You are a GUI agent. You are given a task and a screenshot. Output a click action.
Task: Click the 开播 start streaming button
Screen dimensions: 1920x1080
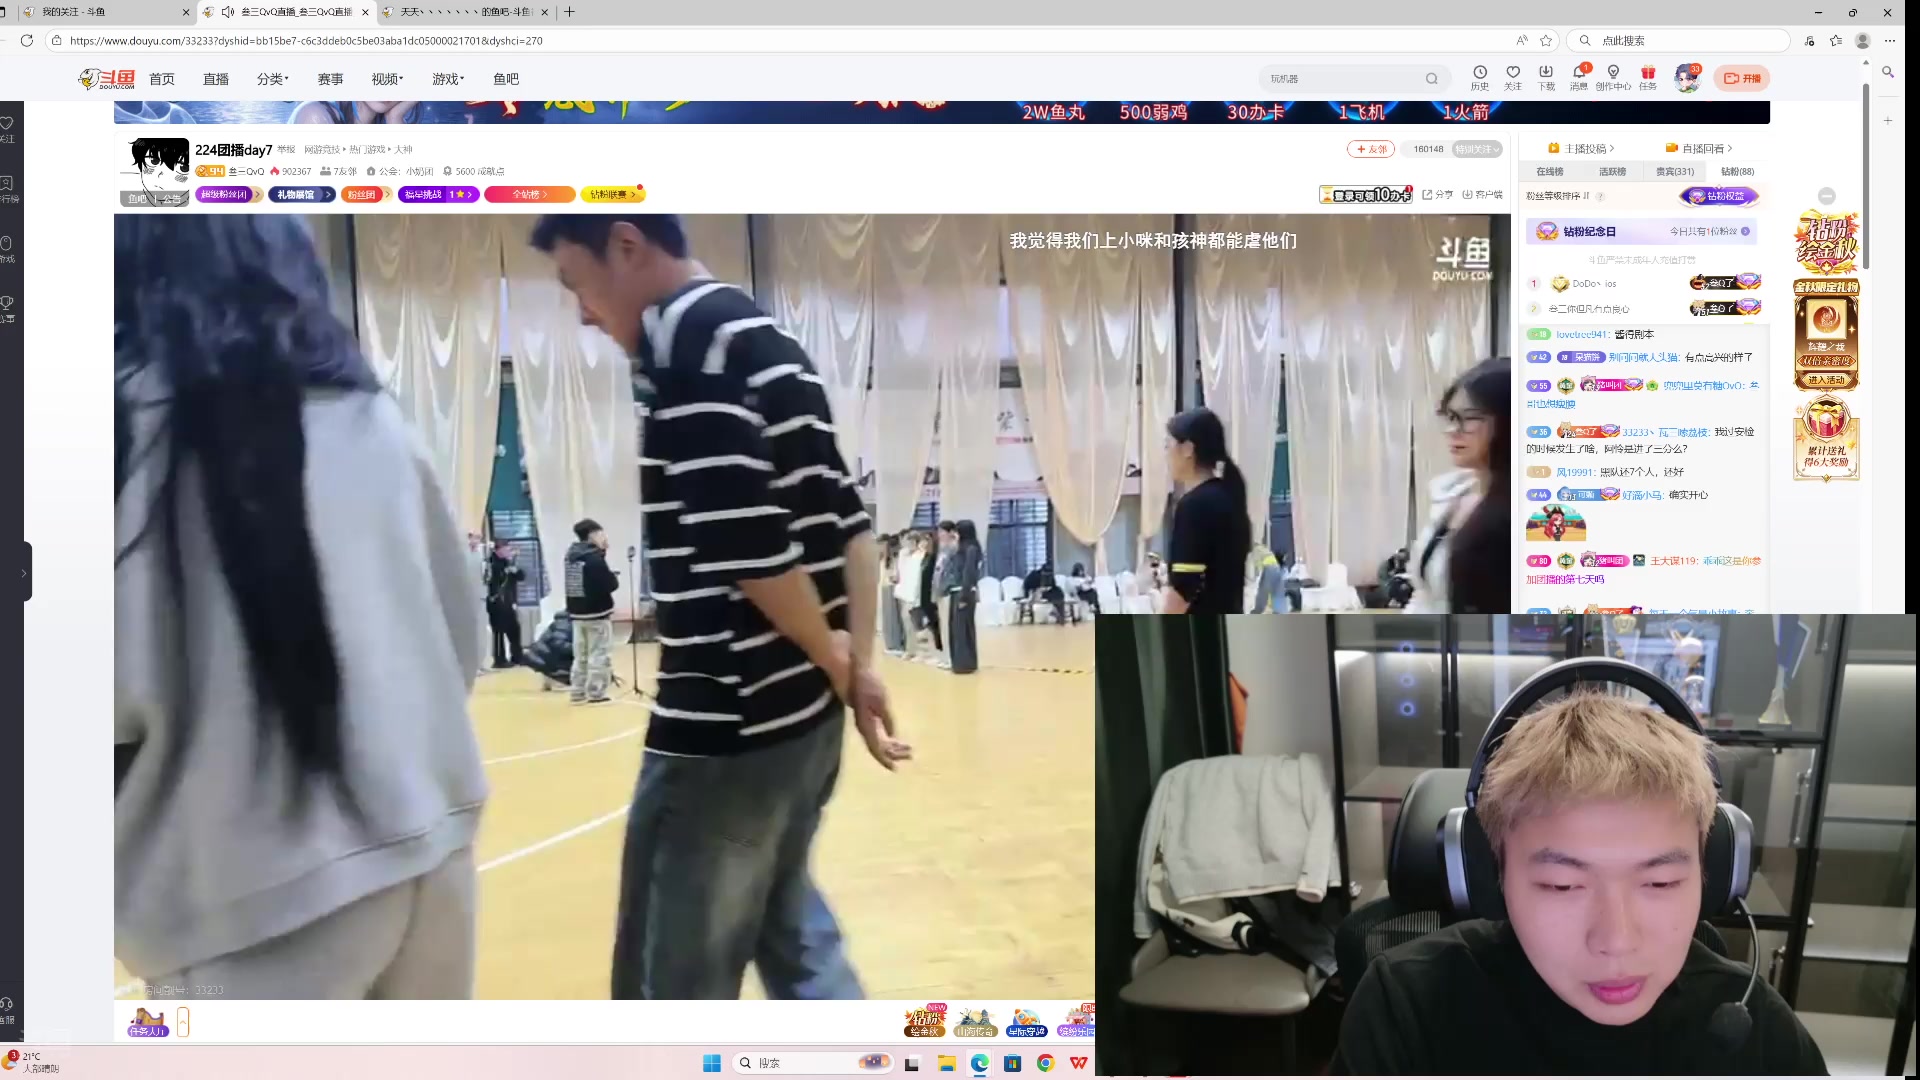click(1742, 78)
